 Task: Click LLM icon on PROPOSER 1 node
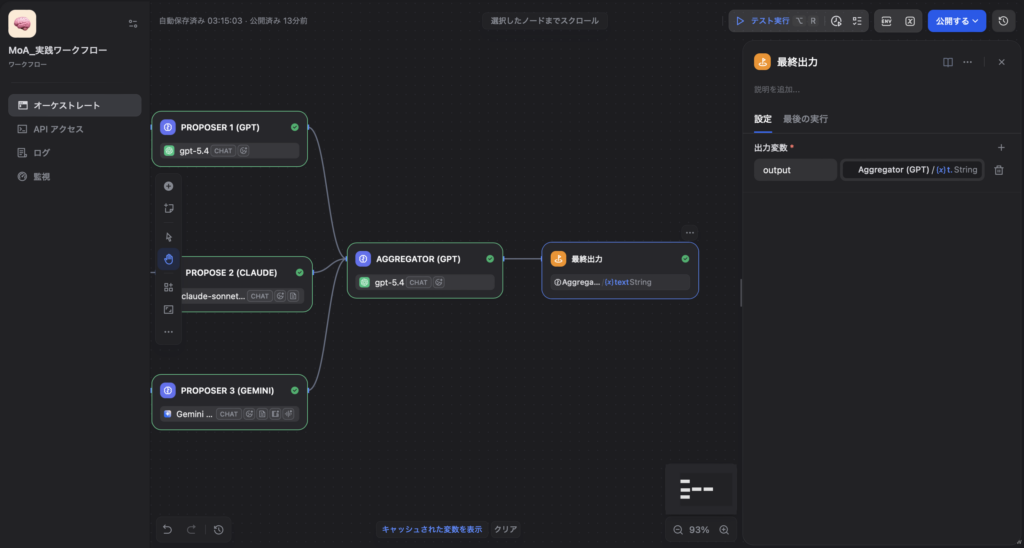tap(168, 127)
